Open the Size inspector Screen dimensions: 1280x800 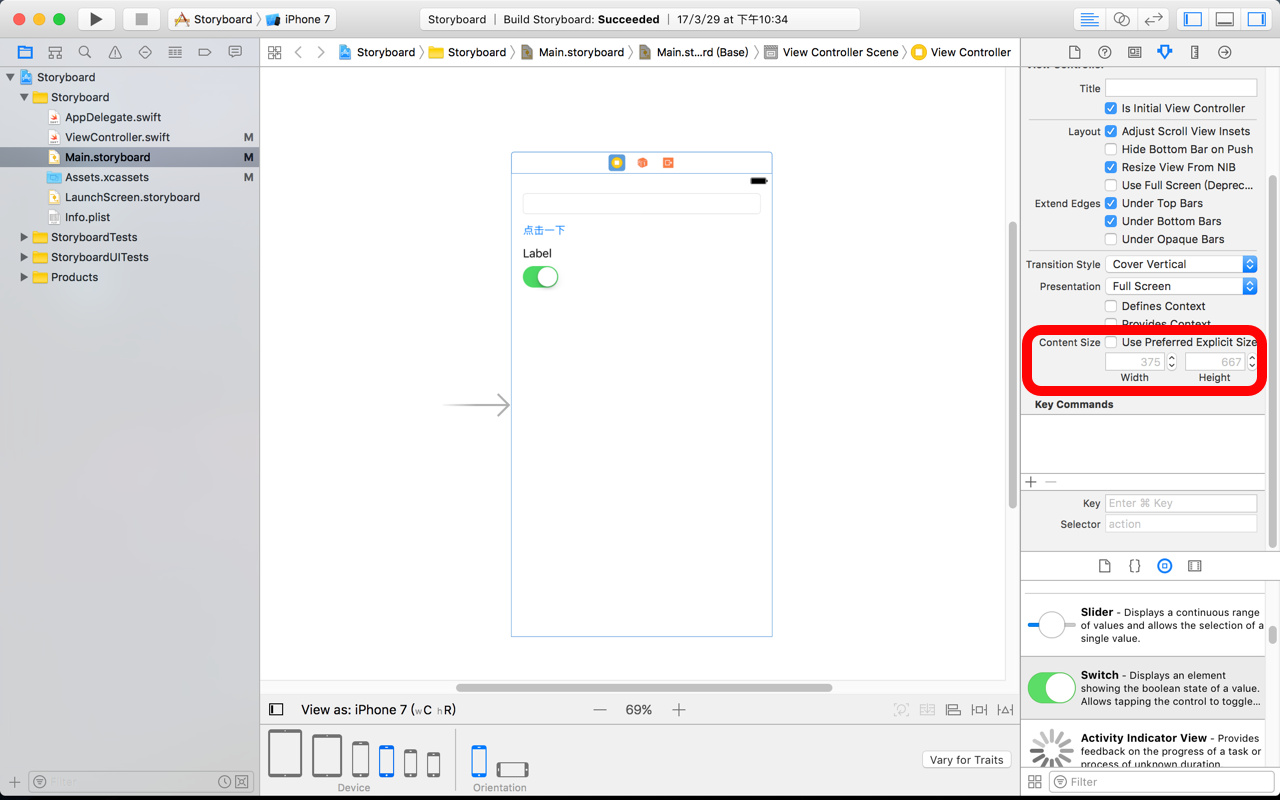click(1194, 52)
